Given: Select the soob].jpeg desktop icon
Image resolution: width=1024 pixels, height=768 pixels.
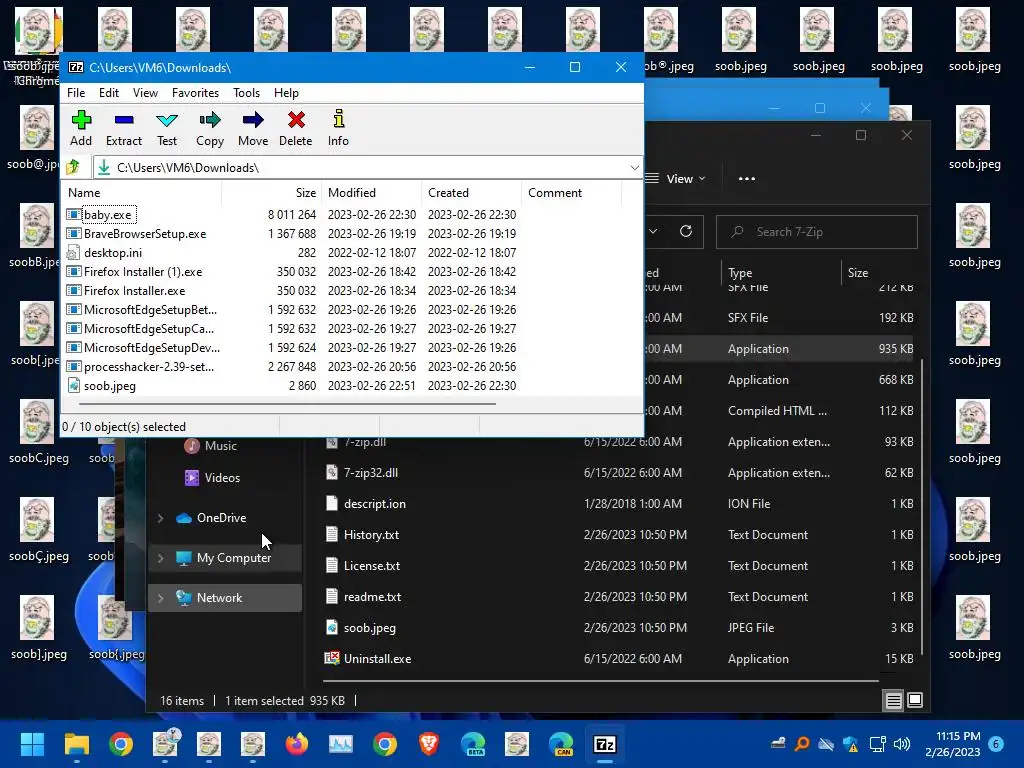Looking at the screenshot, I should [x=38, y=628].
